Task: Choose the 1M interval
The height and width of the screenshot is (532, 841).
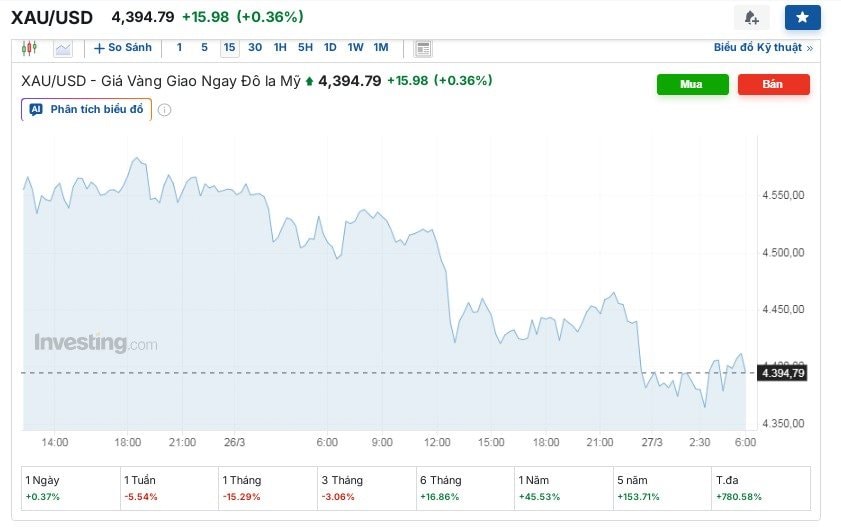Action: [381, 48]
